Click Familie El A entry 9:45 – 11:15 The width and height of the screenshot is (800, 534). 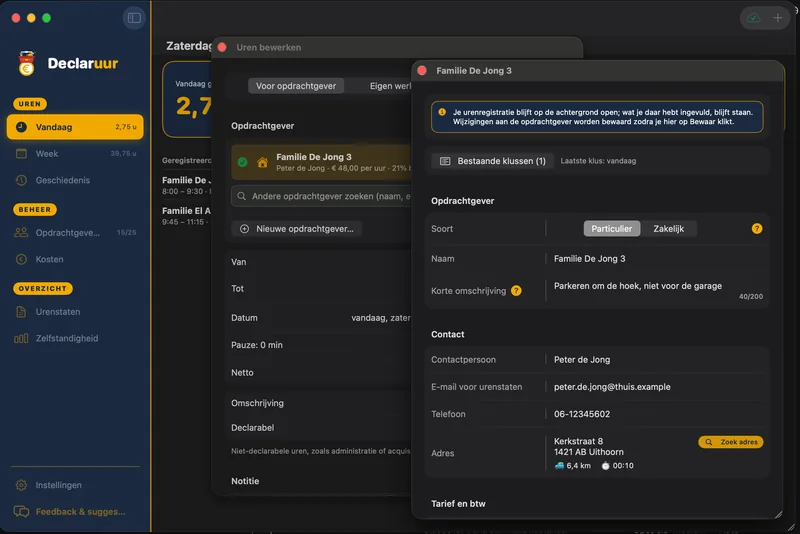(186, 216)
